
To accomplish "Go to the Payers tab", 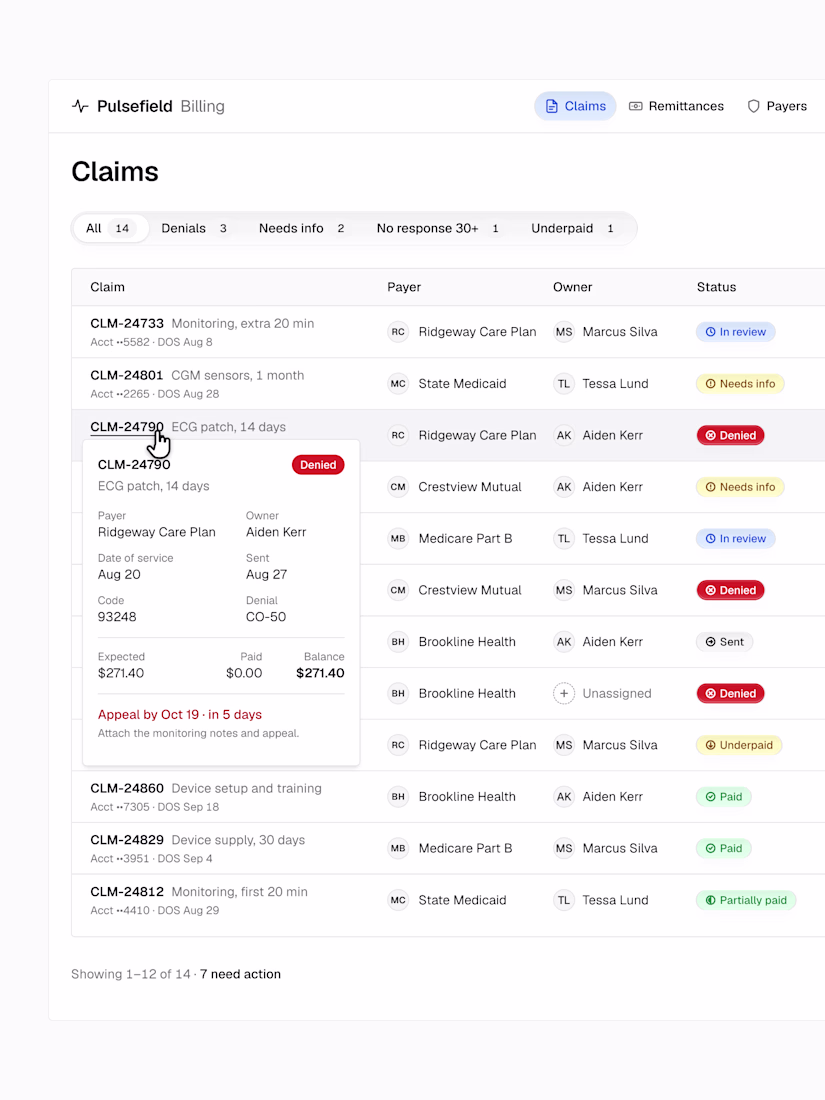I will 777,106.
